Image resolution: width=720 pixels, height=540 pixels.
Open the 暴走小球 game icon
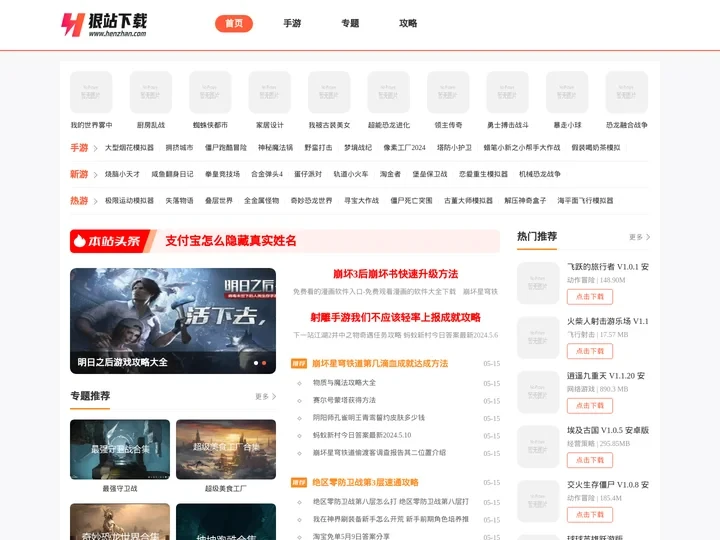[x=567, y=92]
